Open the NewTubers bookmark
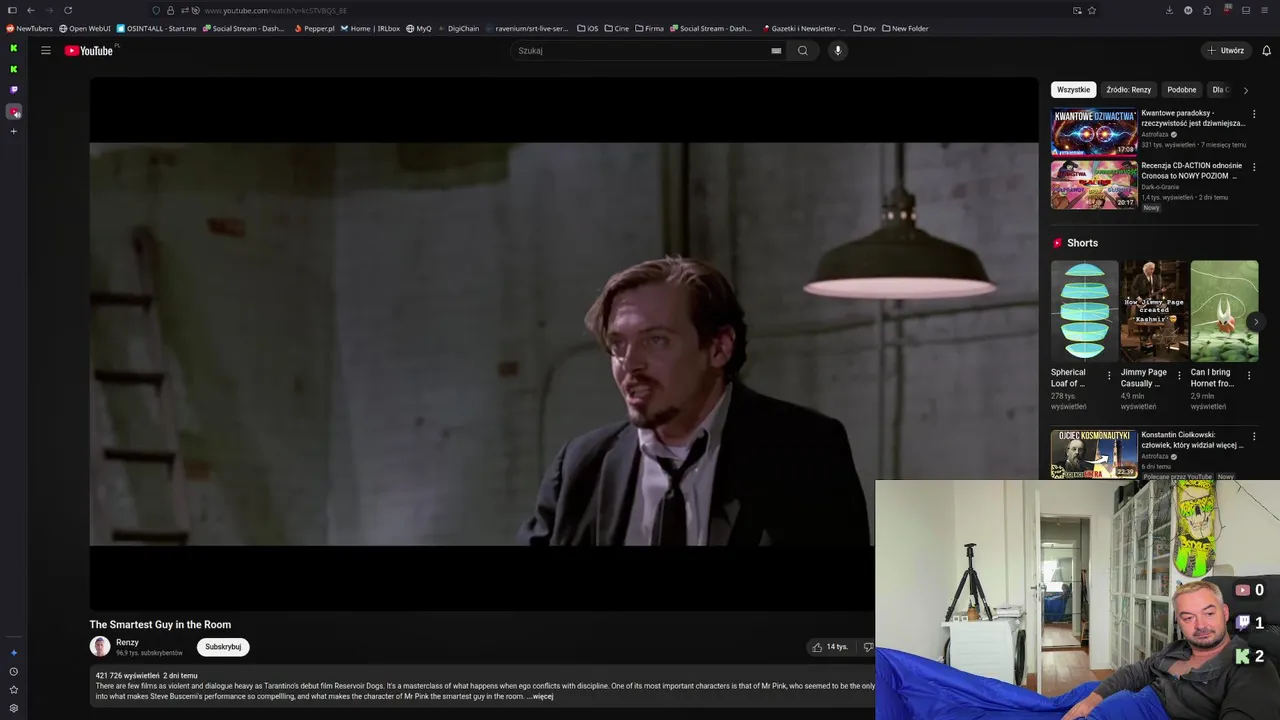Image resolution: width=1280 pixels, height=720 pixels. pyautogui.click(x=29, y=28)
